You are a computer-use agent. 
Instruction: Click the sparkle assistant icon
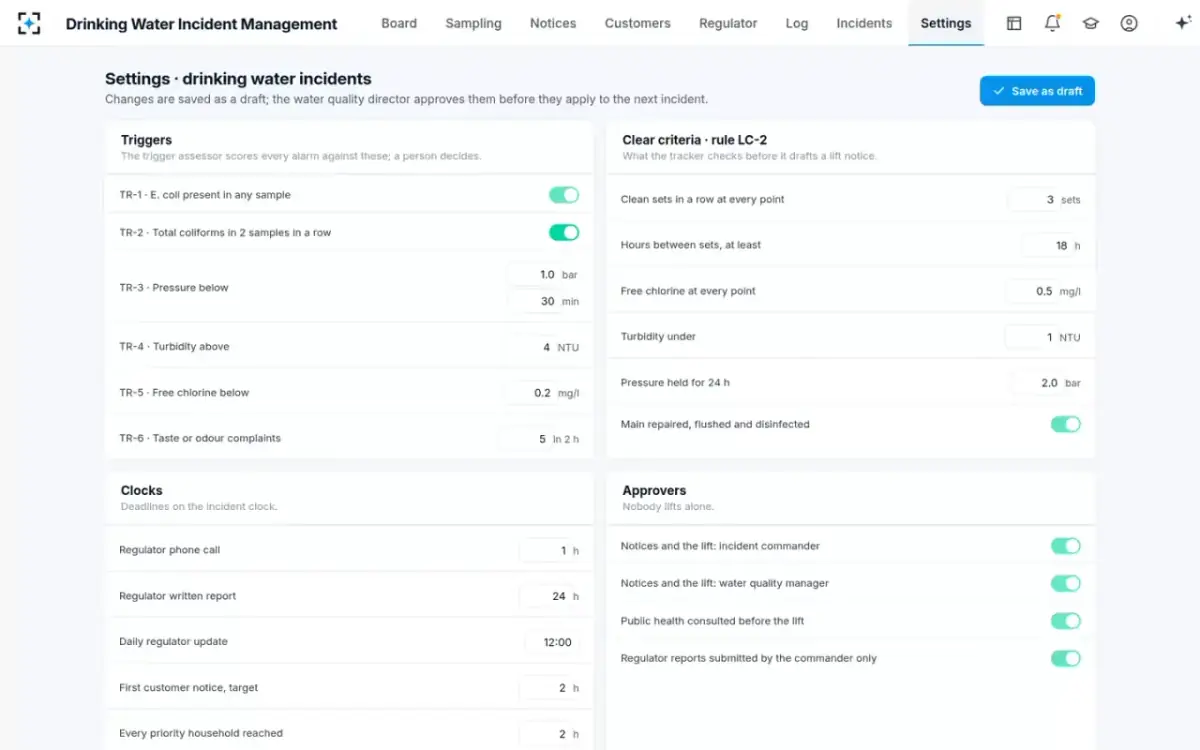pos(1182,23)
